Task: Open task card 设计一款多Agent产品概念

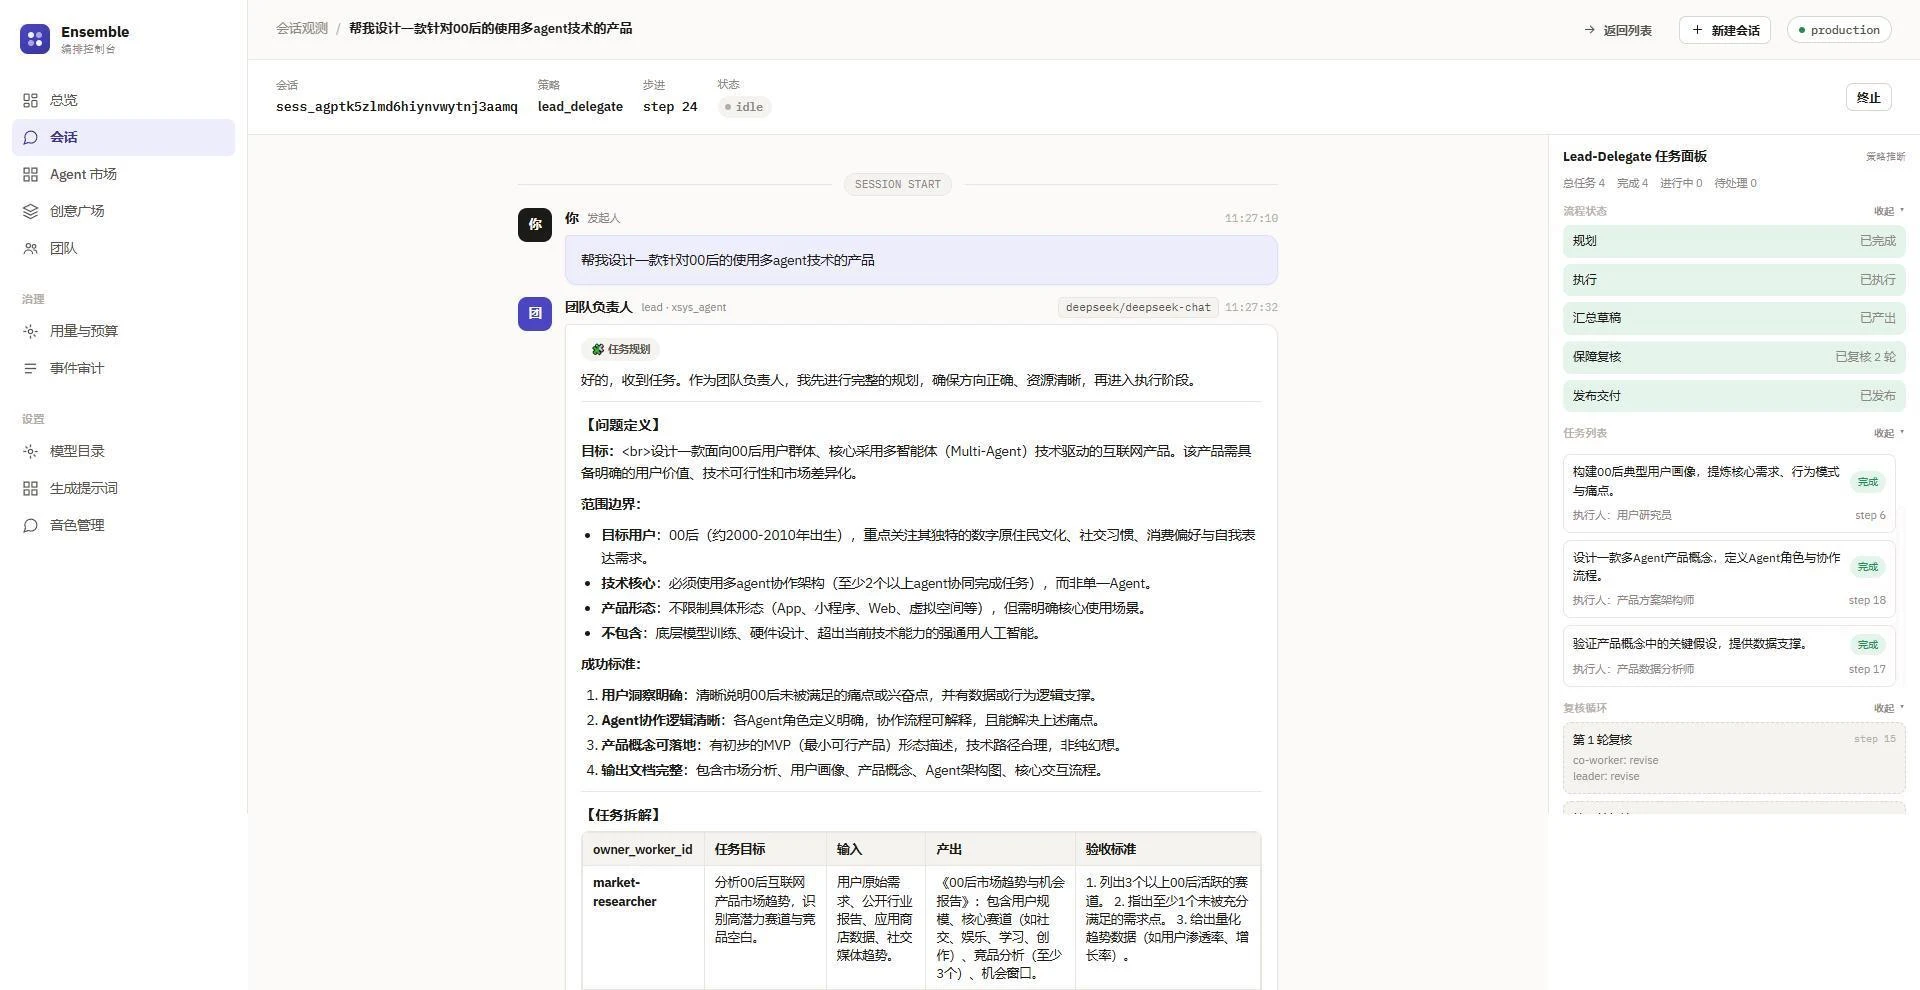Action: click(x=1729, y=579)
